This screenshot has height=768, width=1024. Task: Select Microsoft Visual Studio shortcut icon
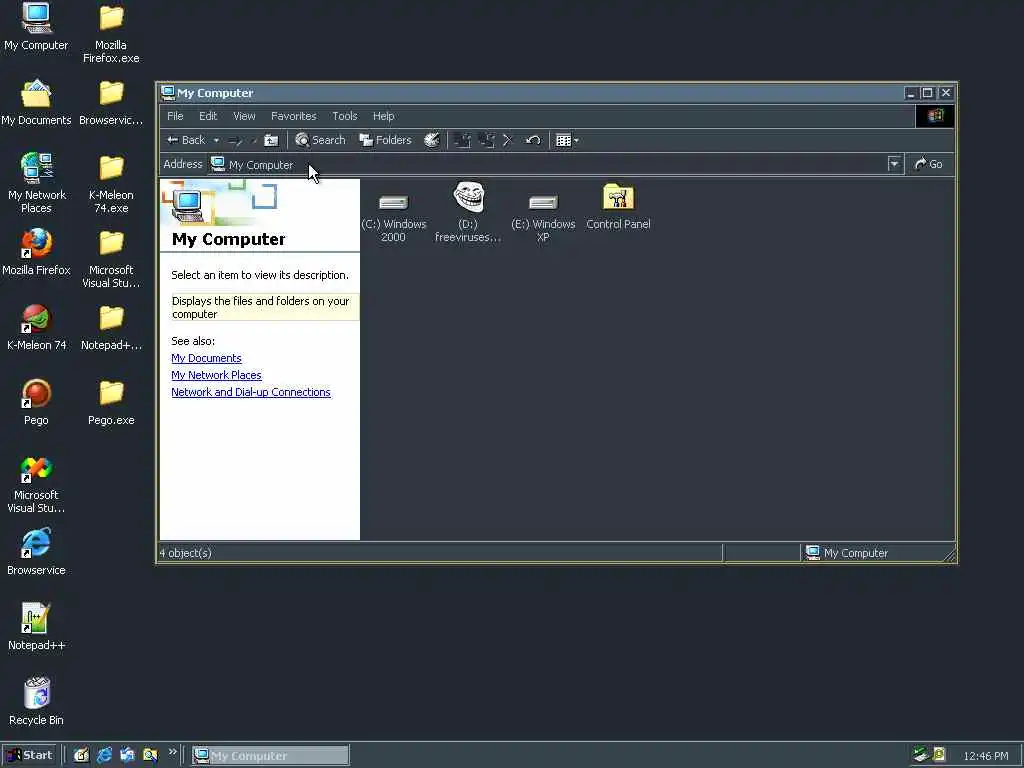pos(36,485)
